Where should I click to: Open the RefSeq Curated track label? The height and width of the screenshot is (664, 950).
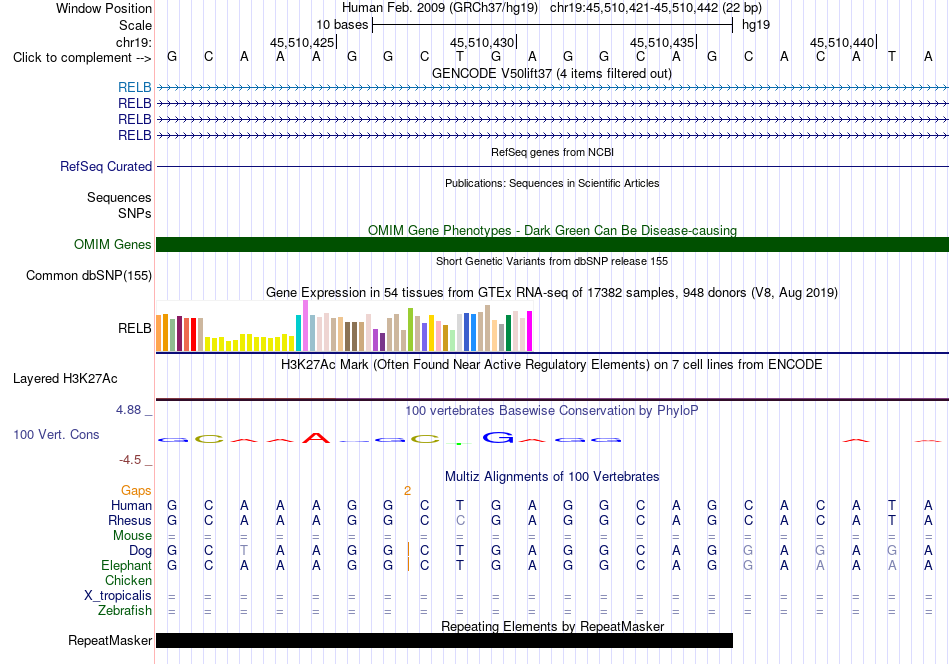[x=106, y=166]
